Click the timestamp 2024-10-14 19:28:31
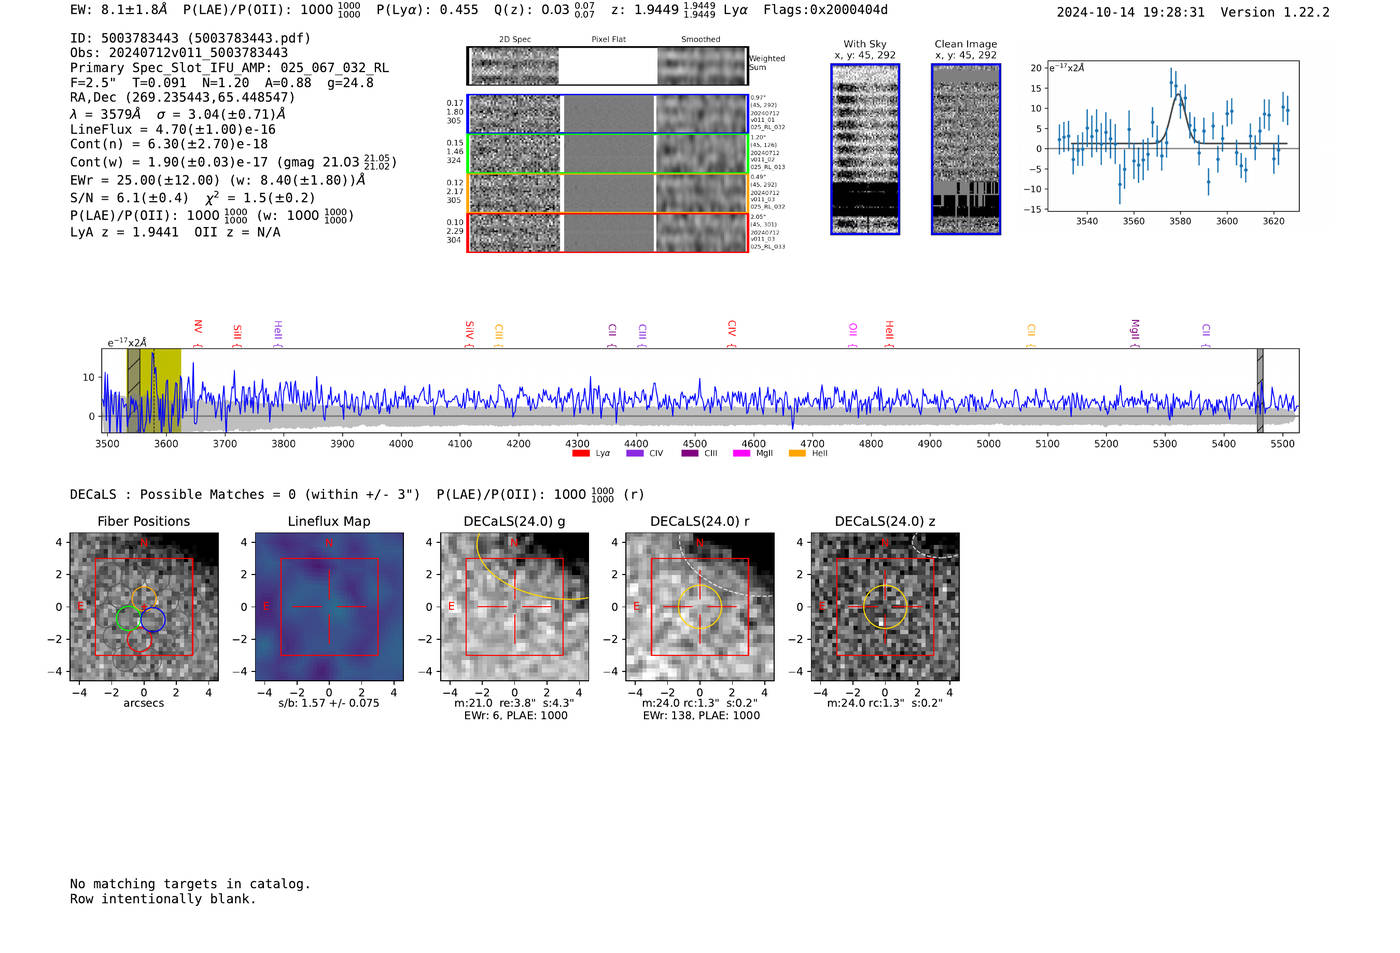This screenshot has height=953, width=1400. (x=1131, y=13)
